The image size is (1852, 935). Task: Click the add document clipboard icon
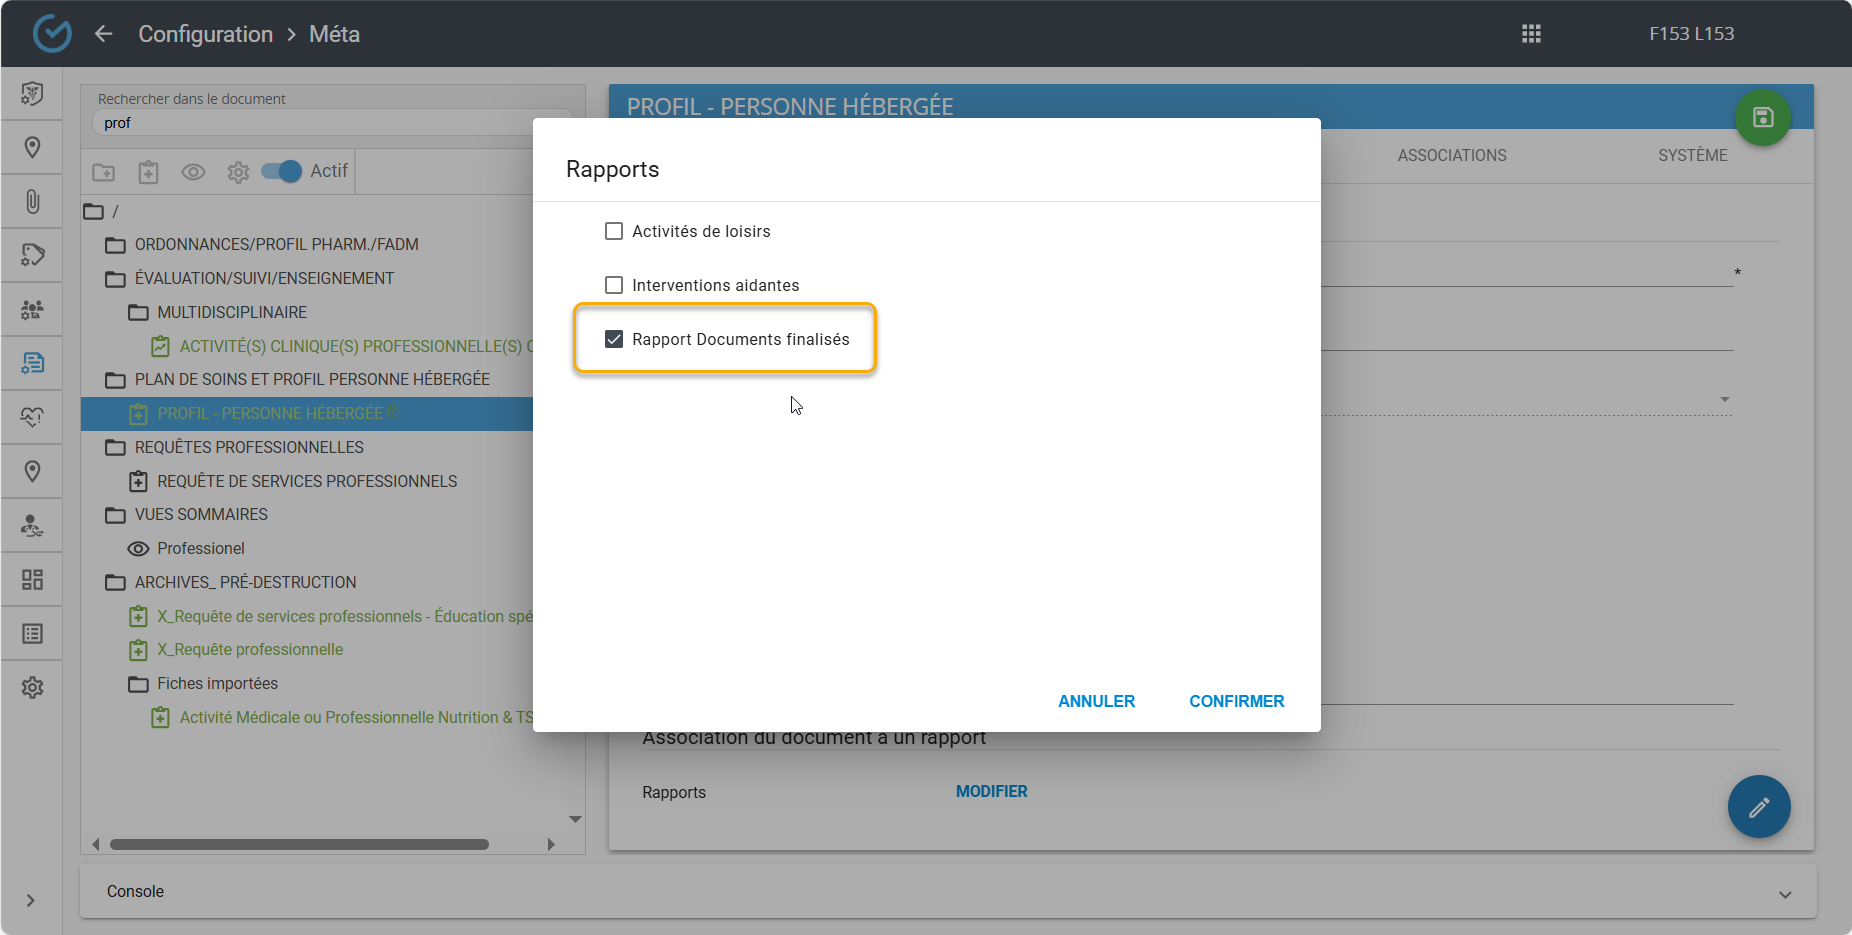pos(148,172)
